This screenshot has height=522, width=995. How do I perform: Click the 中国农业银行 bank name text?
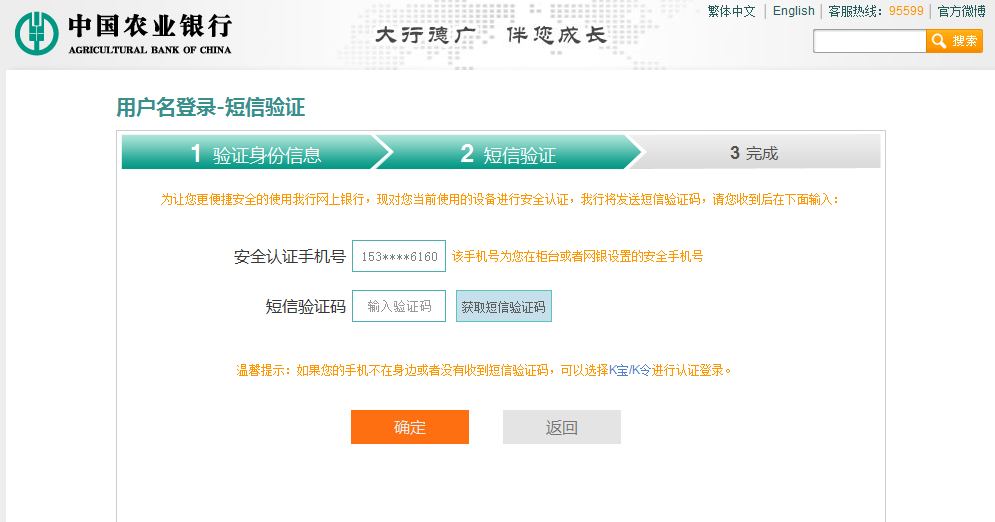click(x=150, y=24)
